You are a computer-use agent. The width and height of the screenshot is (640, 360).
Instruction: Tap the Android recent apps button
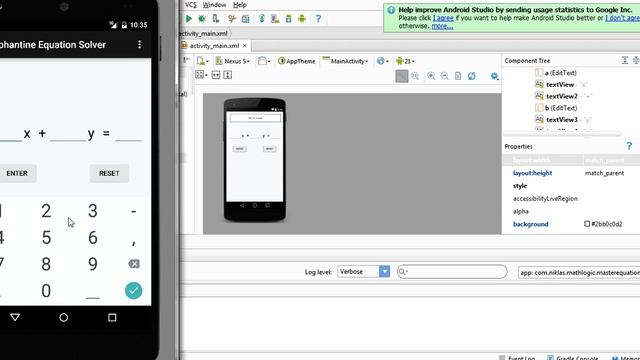(x=112, y=317)
